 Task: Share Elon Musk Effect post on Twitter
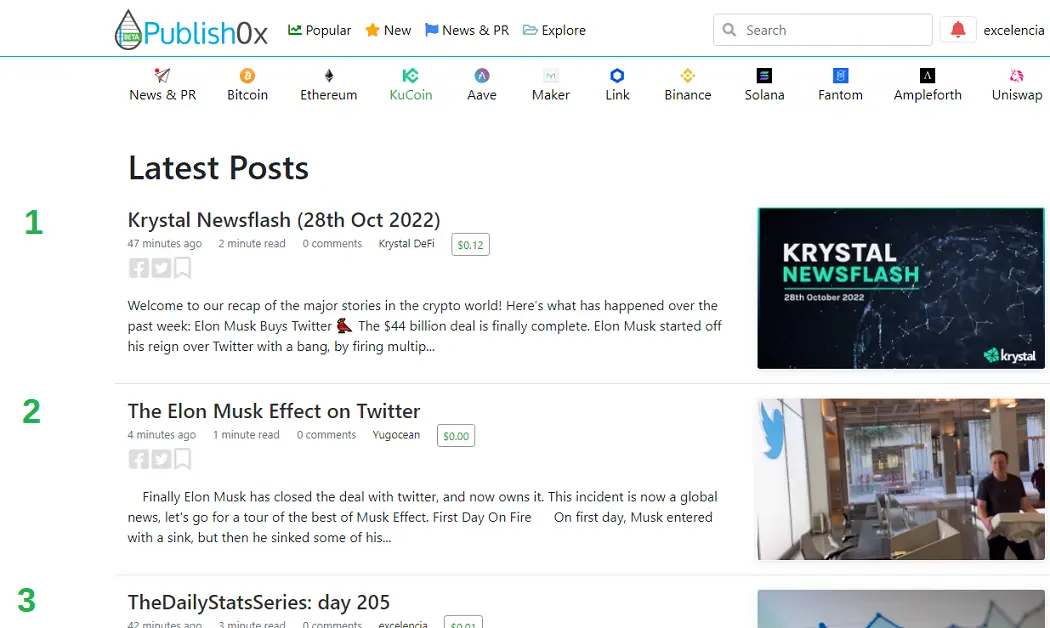click(161, 459)
